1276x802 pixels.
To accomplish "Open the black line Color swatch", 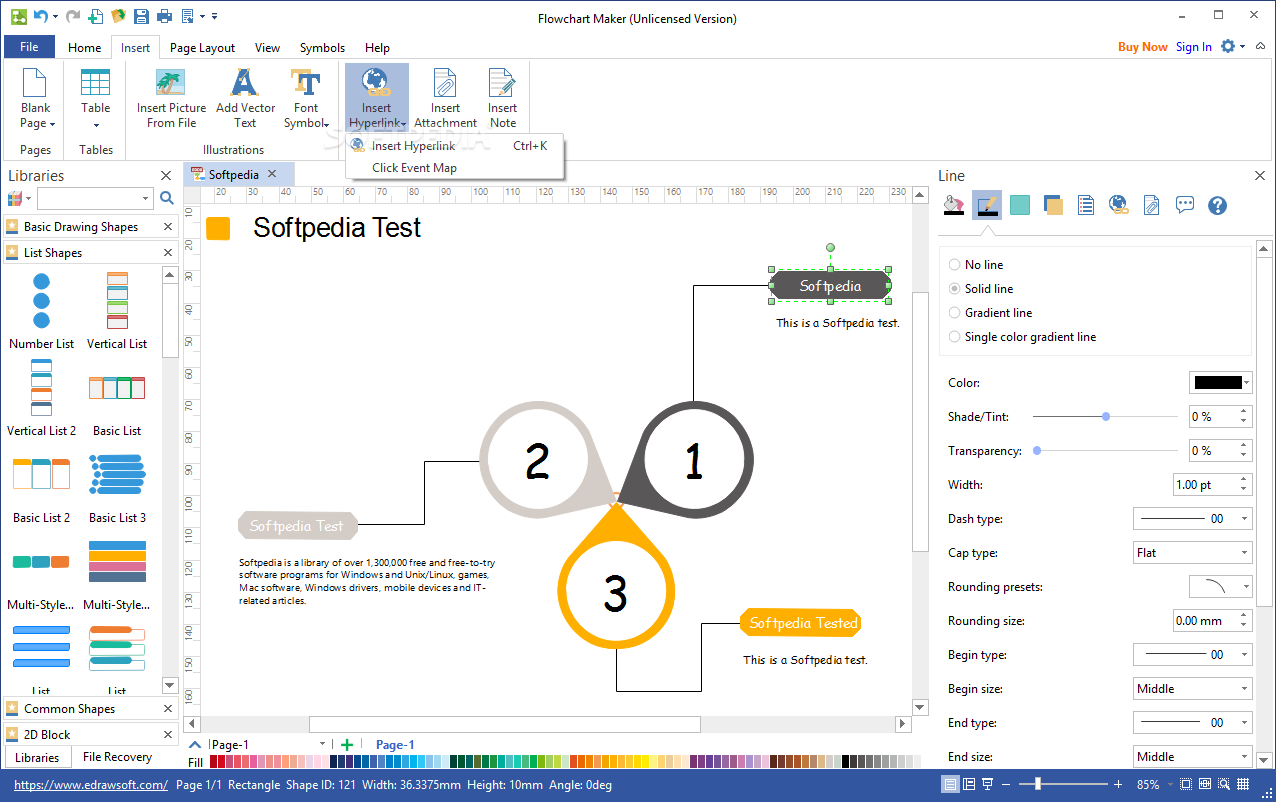I will (1220, 383).
